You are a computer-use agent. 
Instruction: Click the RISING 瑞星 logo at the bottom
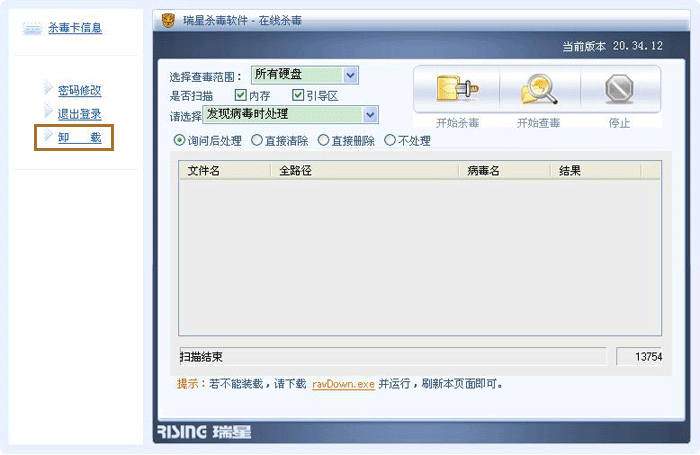(204, 432)
